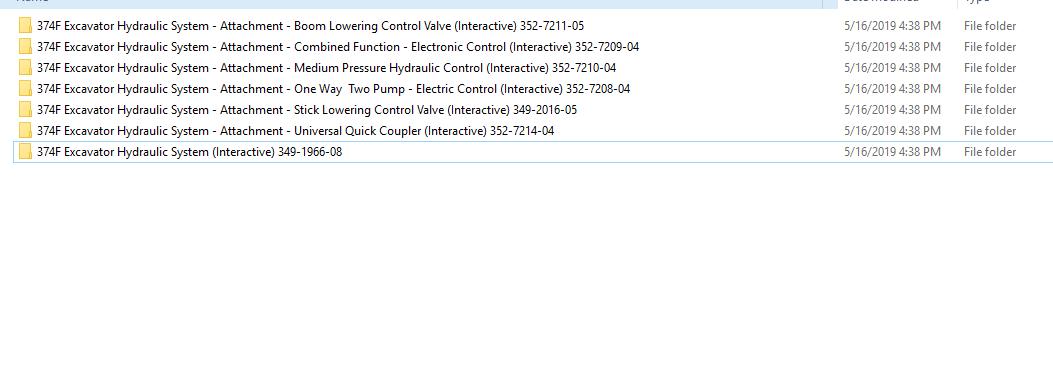Select the 374F Excavator Hydraulic System 349-1966-08 name
1053x381 pixels.
[x=189, y=152]
